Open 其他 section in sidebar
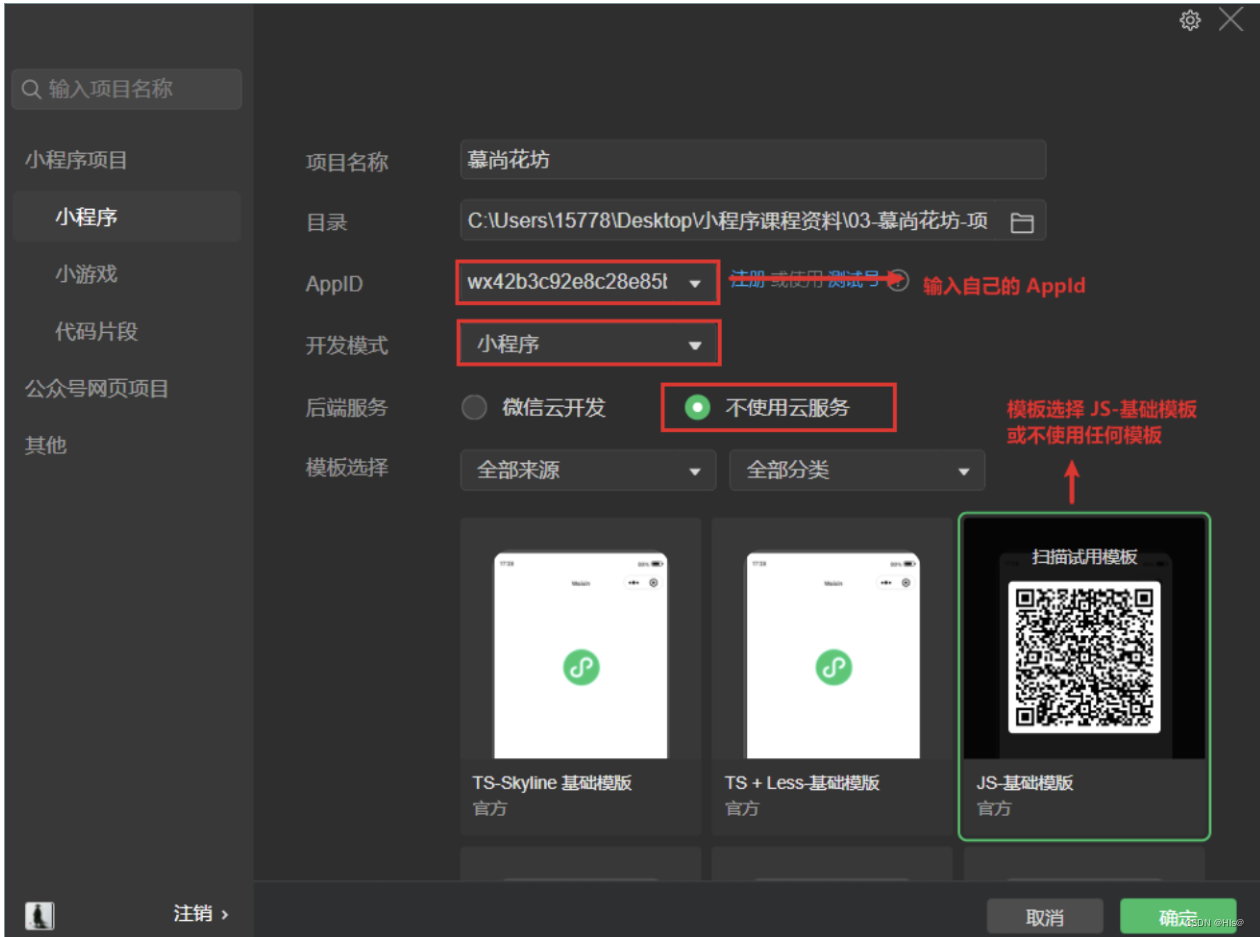This screenshot has height=937, width=1260. (46, 445)
